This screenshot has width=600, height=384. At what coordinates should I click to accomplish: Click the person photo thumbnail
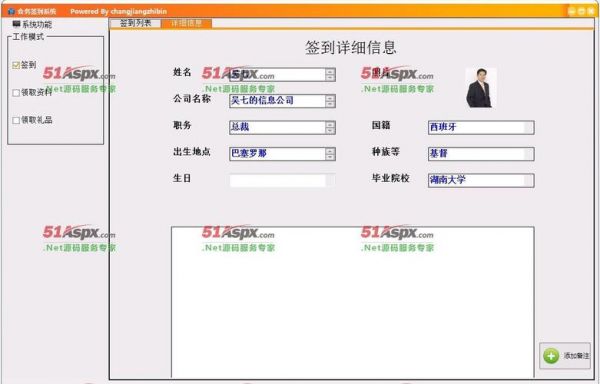[481, 88]
